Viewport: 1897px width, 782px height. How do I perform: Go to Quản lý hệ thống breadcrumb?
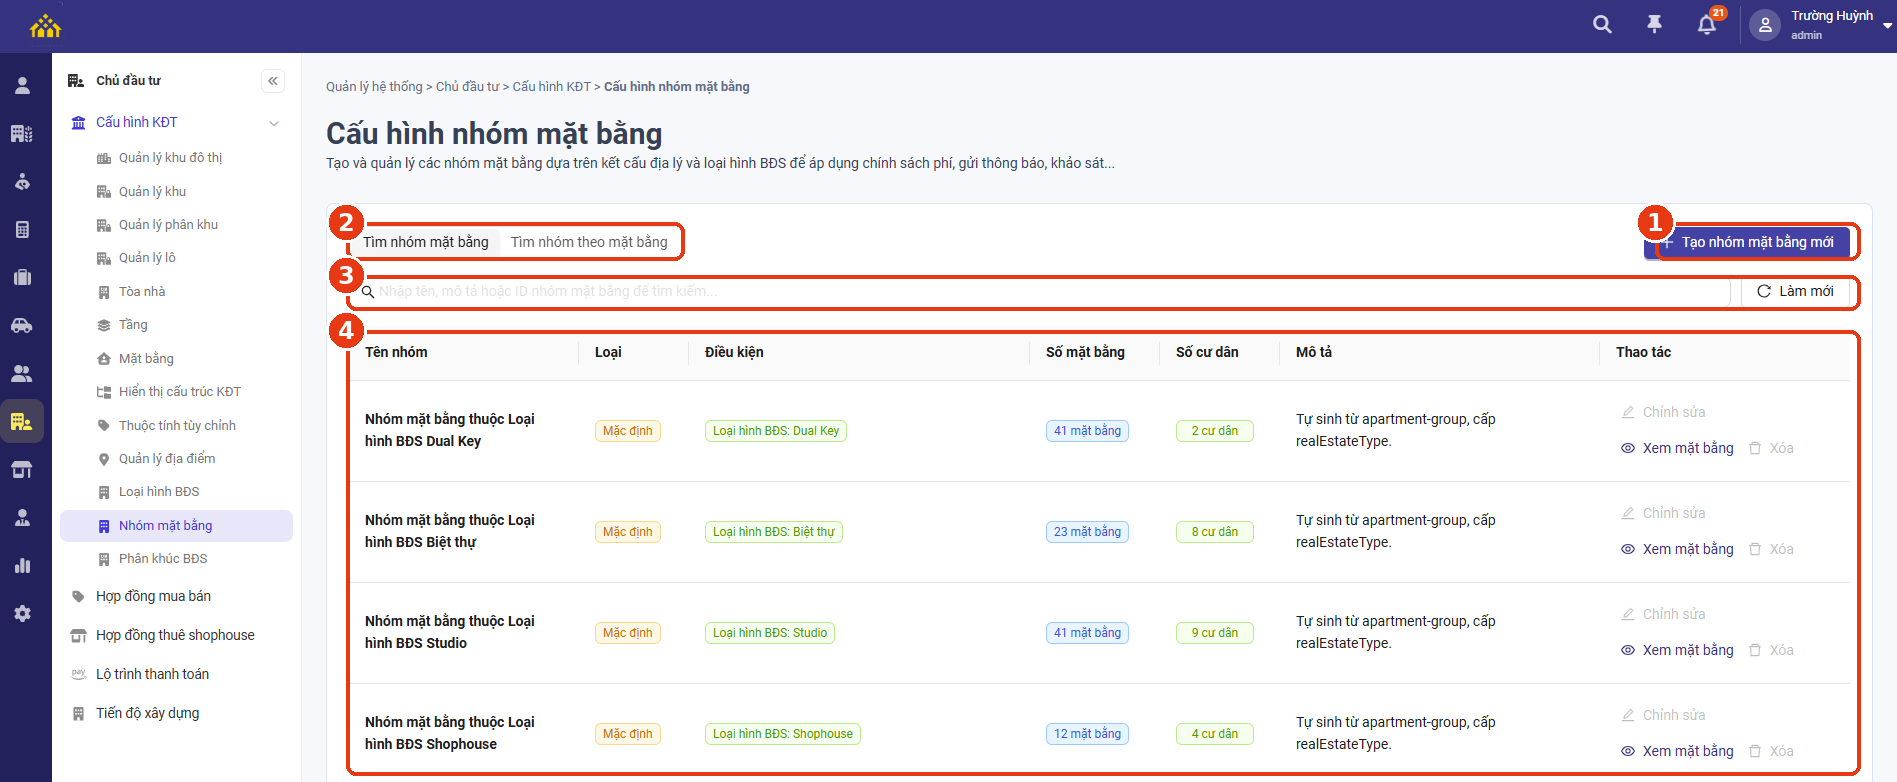pyautogui.click(x=374, y=87)
